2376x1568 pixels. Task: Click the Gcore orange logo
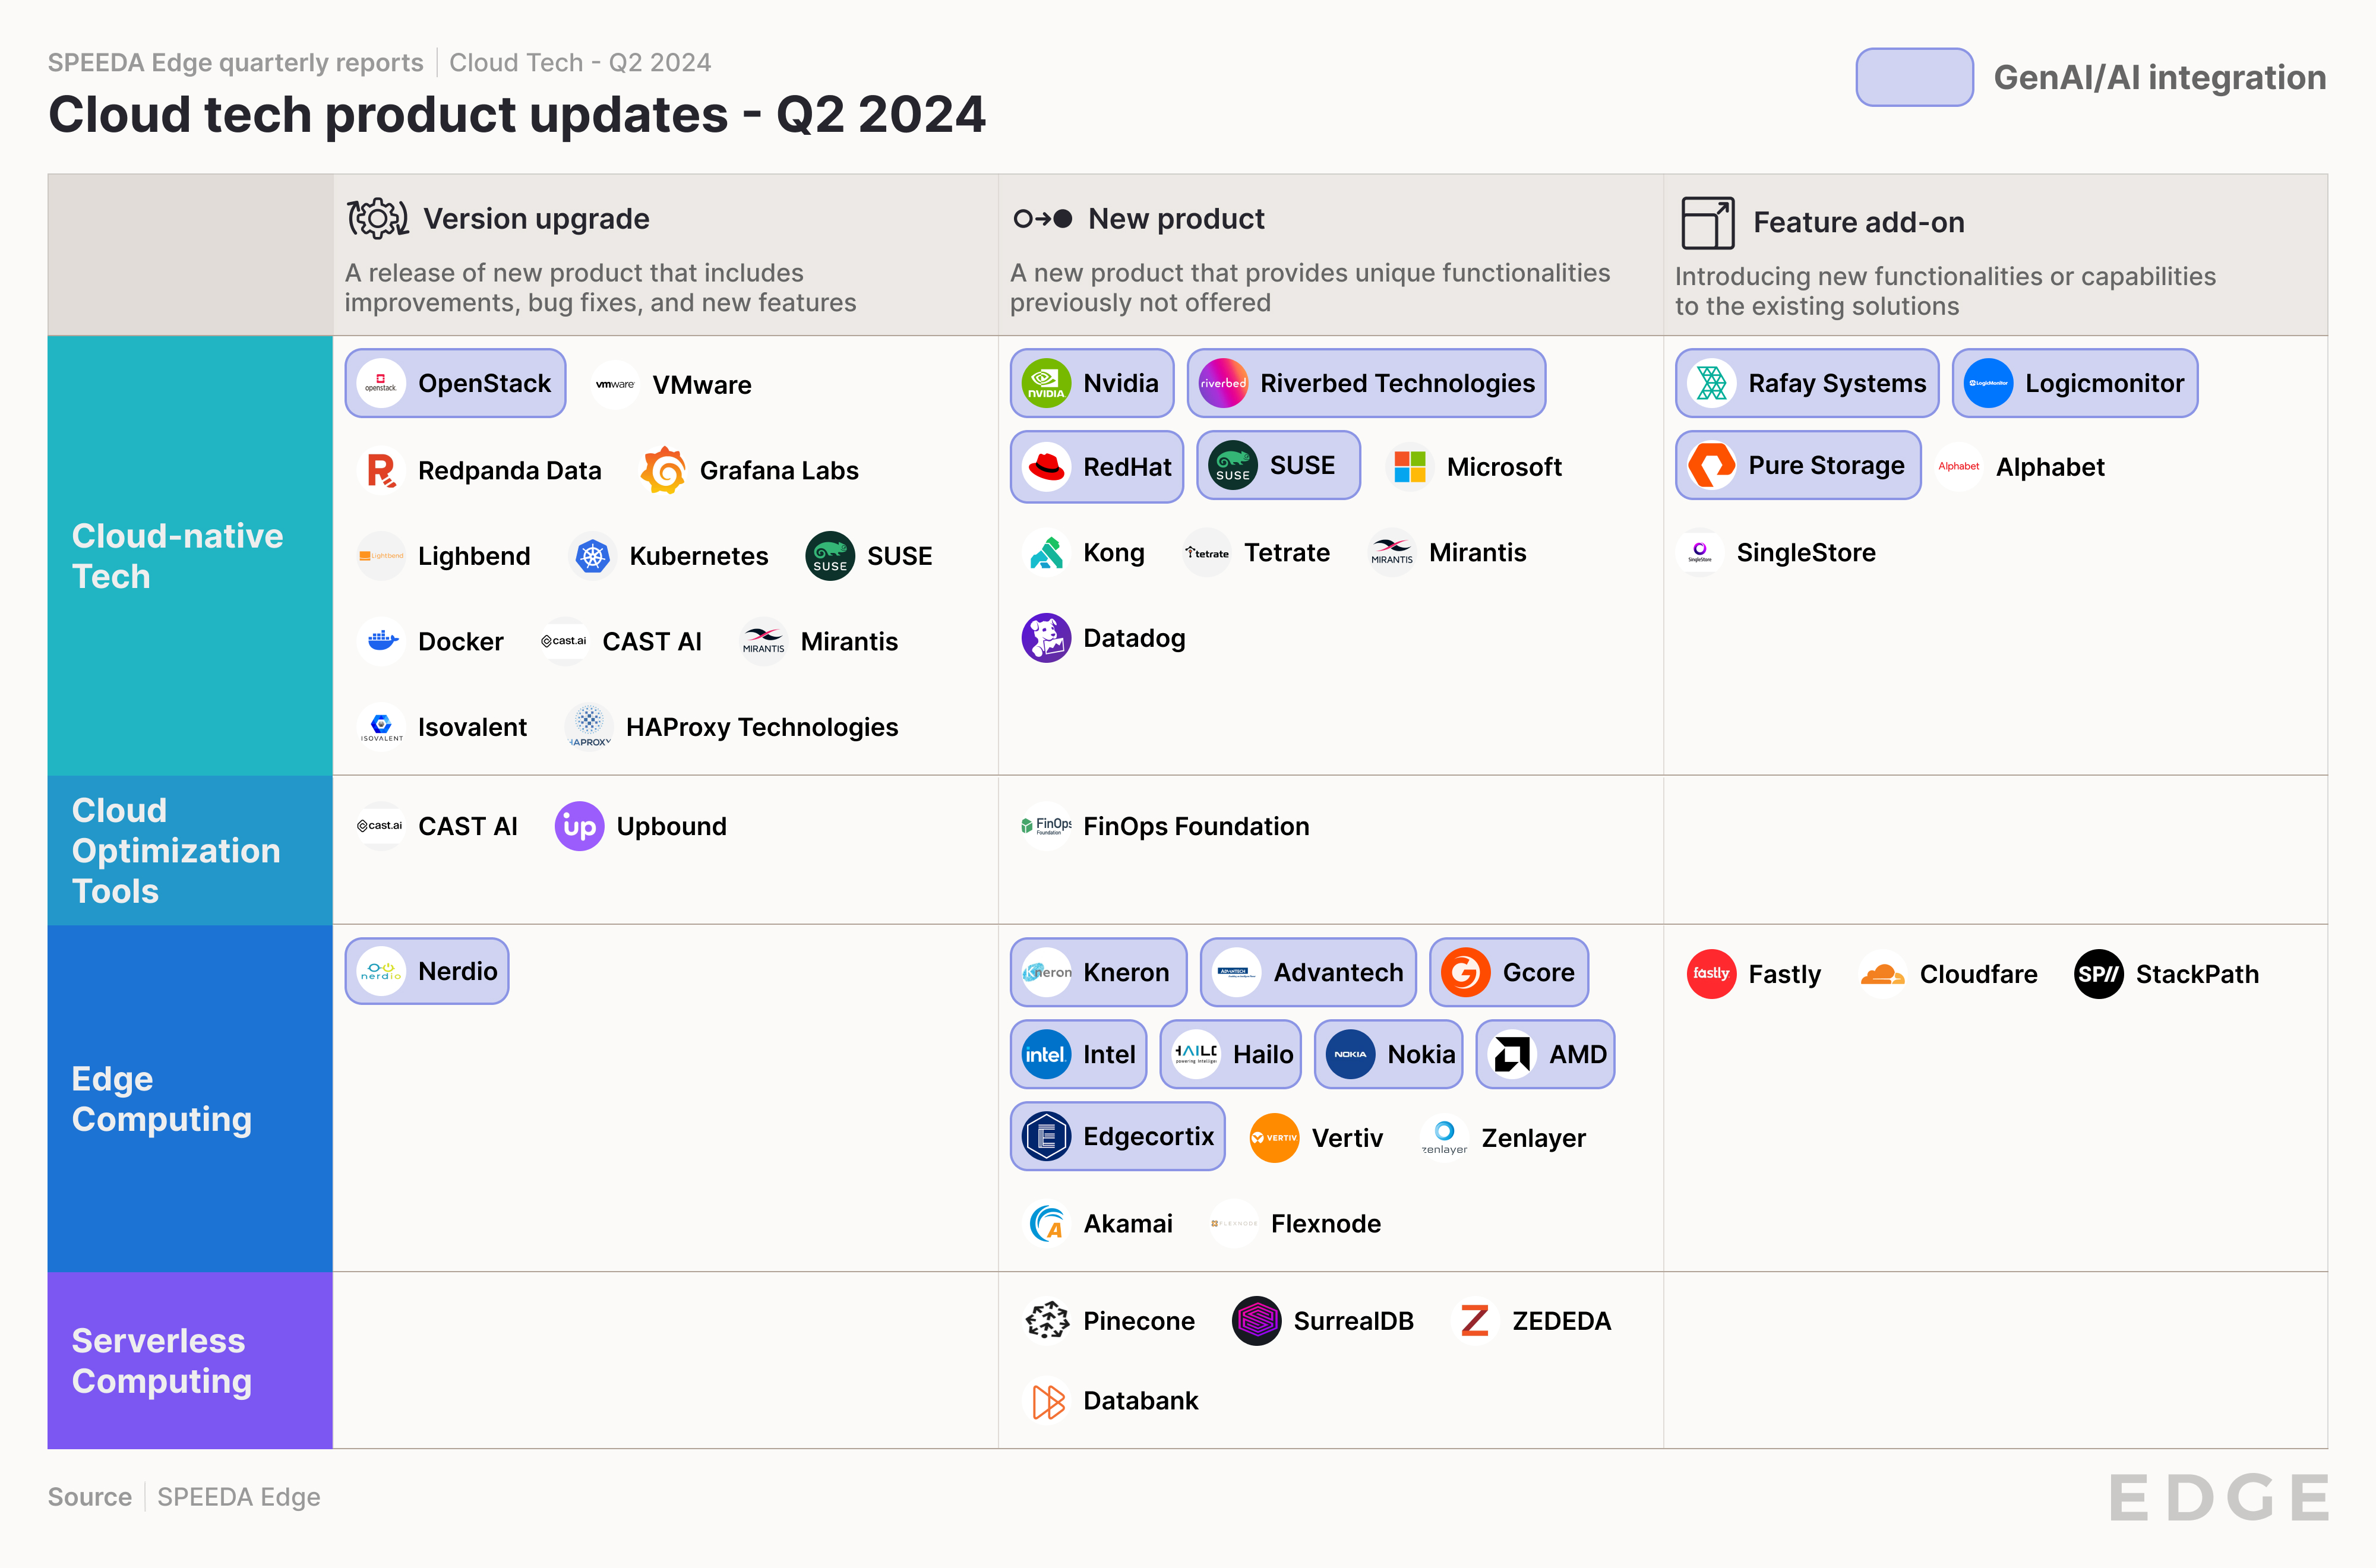pos(1466,972)
